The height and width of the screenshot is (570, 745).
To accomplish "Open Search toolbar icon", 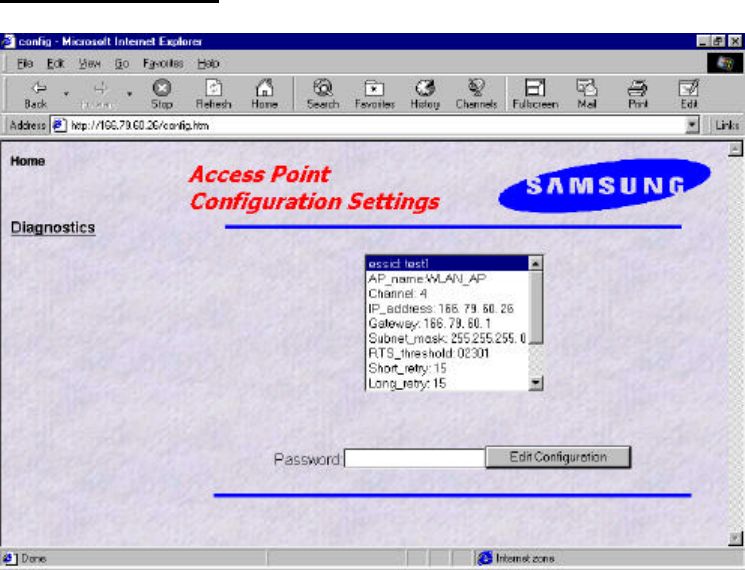I will 323,88.
